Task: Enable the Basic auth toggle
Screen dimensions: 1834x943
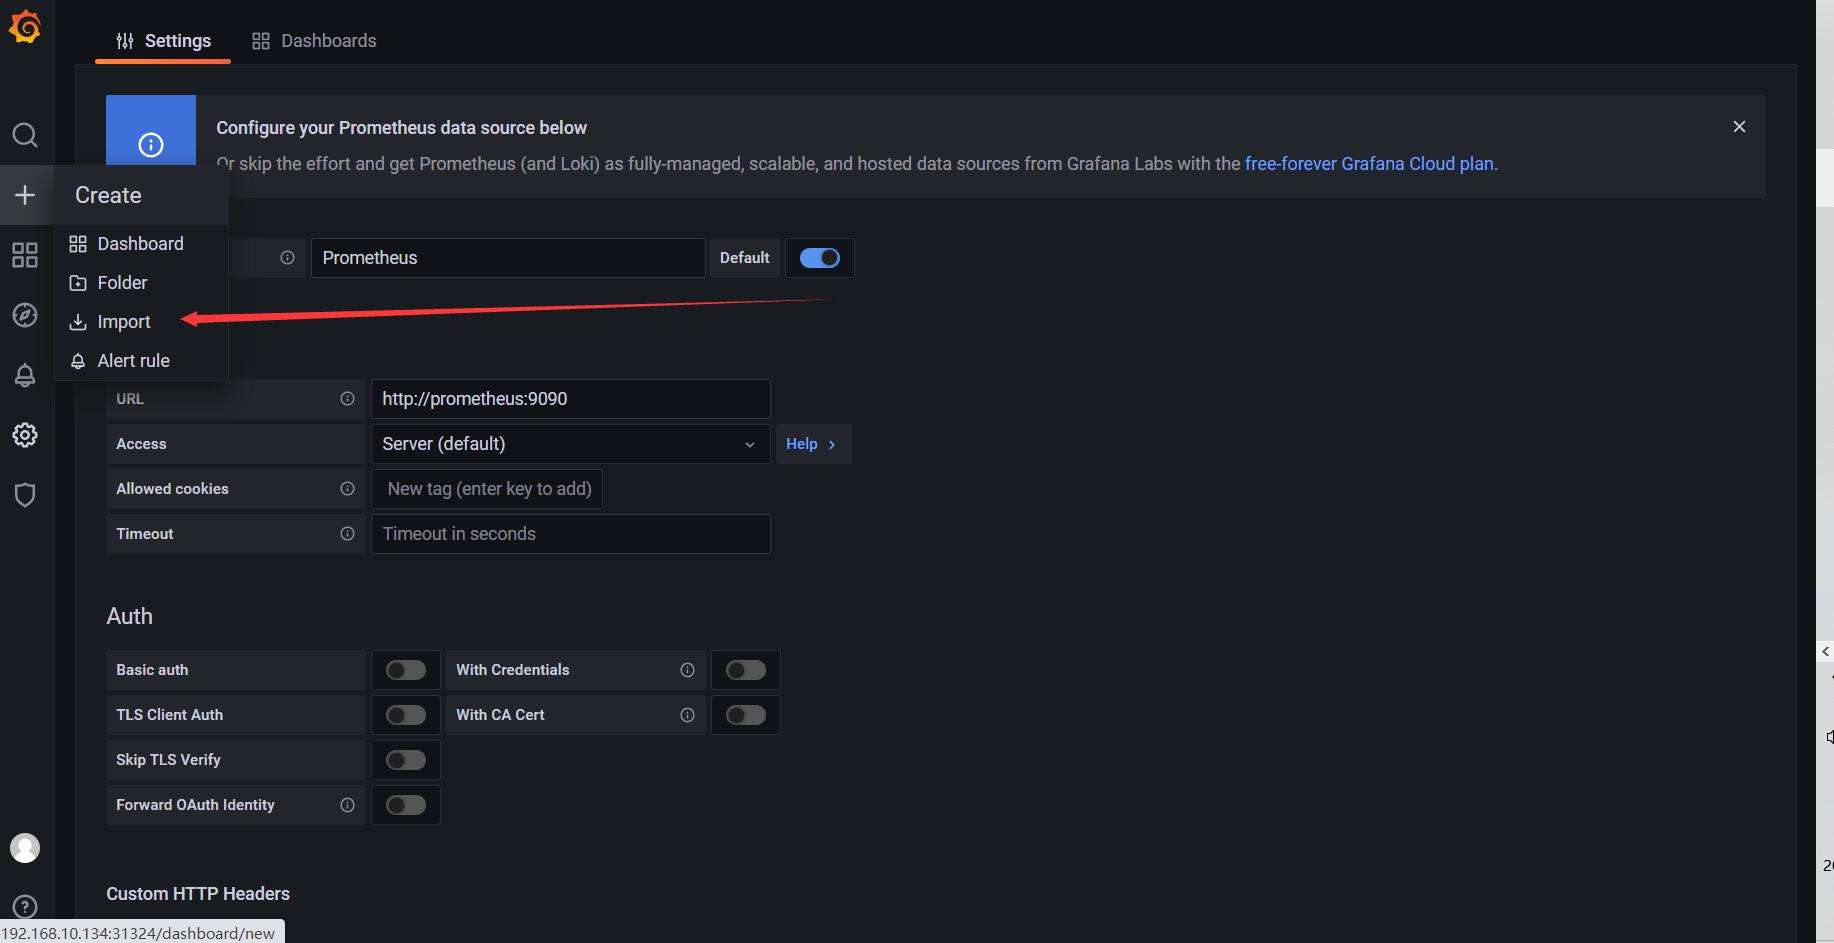Action: 406,670
